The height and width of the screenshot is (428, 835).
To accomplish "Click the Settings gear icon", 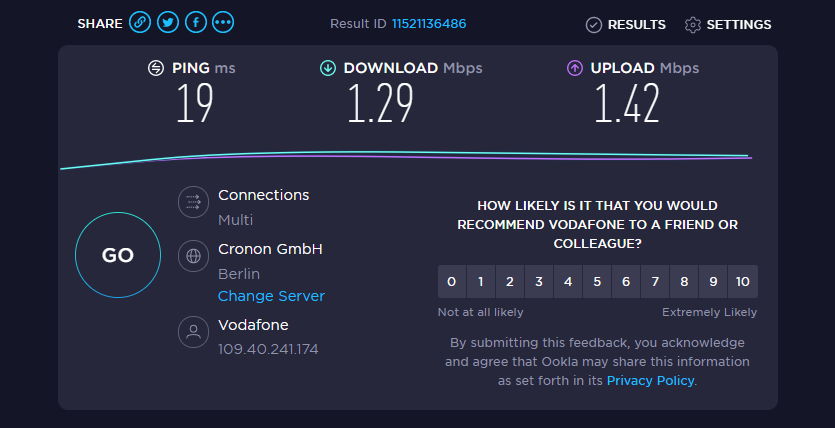I will [x=693, y=24].
